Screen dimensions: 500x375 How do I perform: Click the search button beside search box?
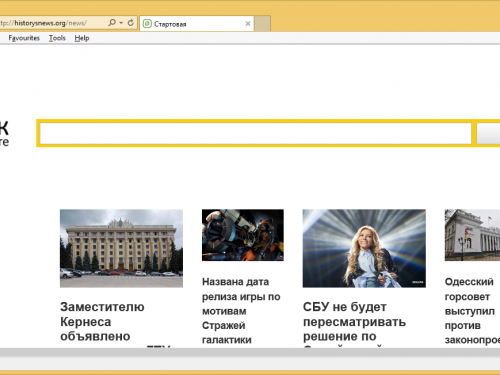tap(488, 133)
